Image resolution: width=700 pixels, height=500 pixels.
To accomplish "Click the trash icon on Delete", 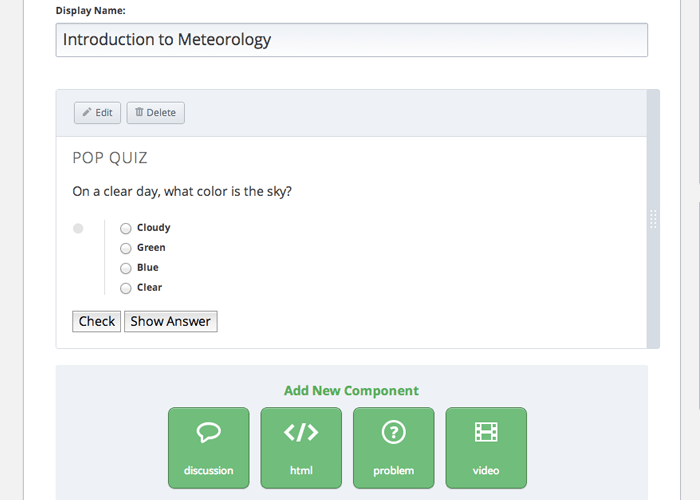I will [x=139, y=113].
